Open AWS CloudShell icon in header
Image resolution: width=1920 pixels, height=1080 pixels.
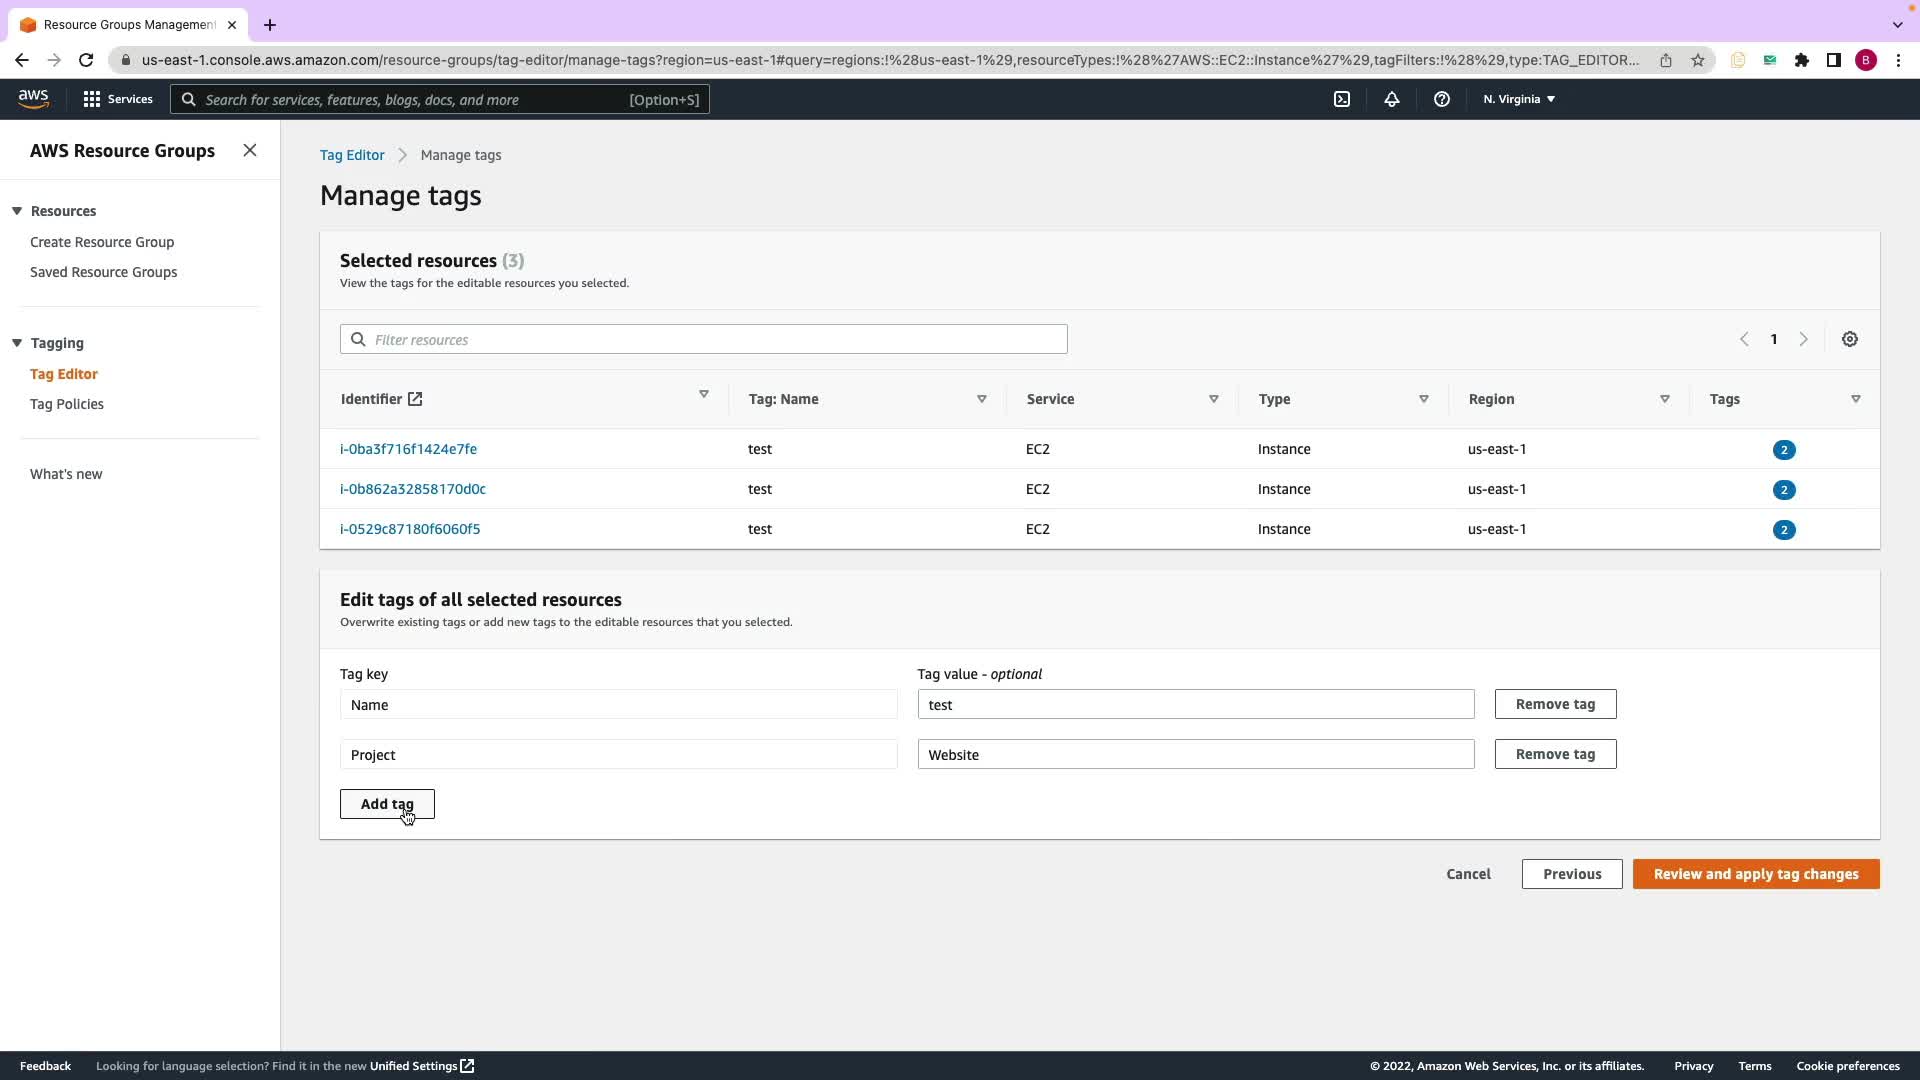pos(1342,99)
